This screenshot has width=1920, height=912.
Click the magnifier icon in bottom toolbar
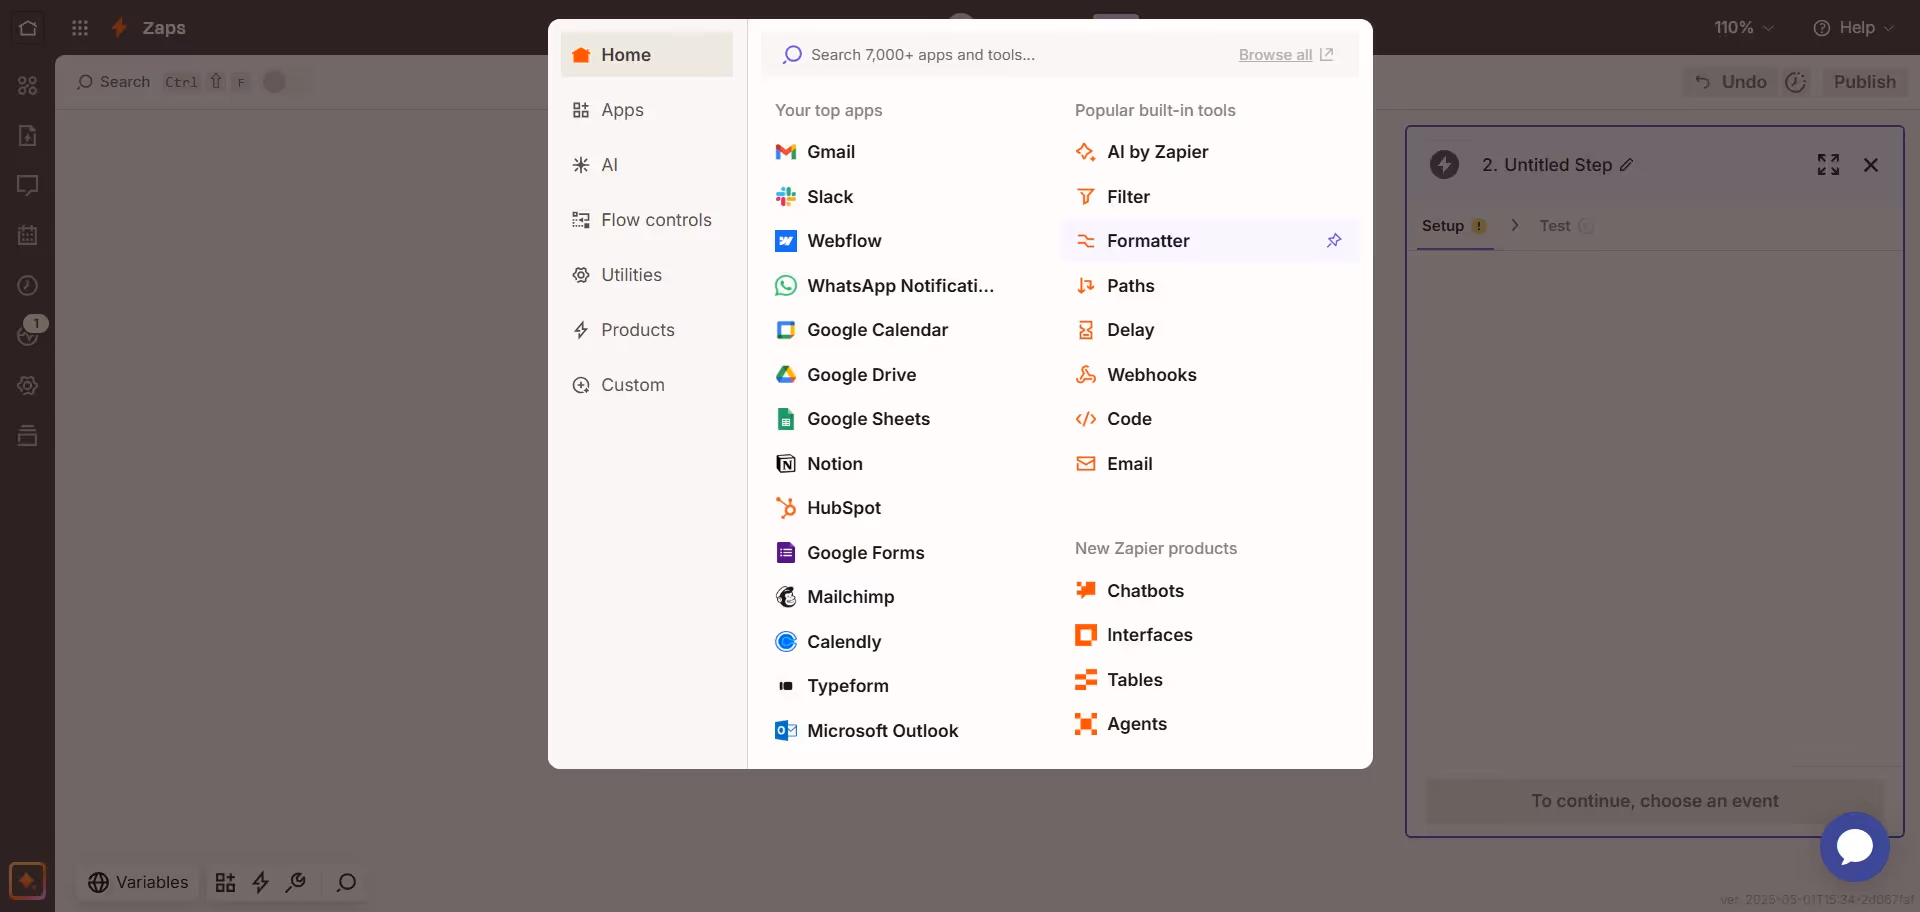[346, 883]
